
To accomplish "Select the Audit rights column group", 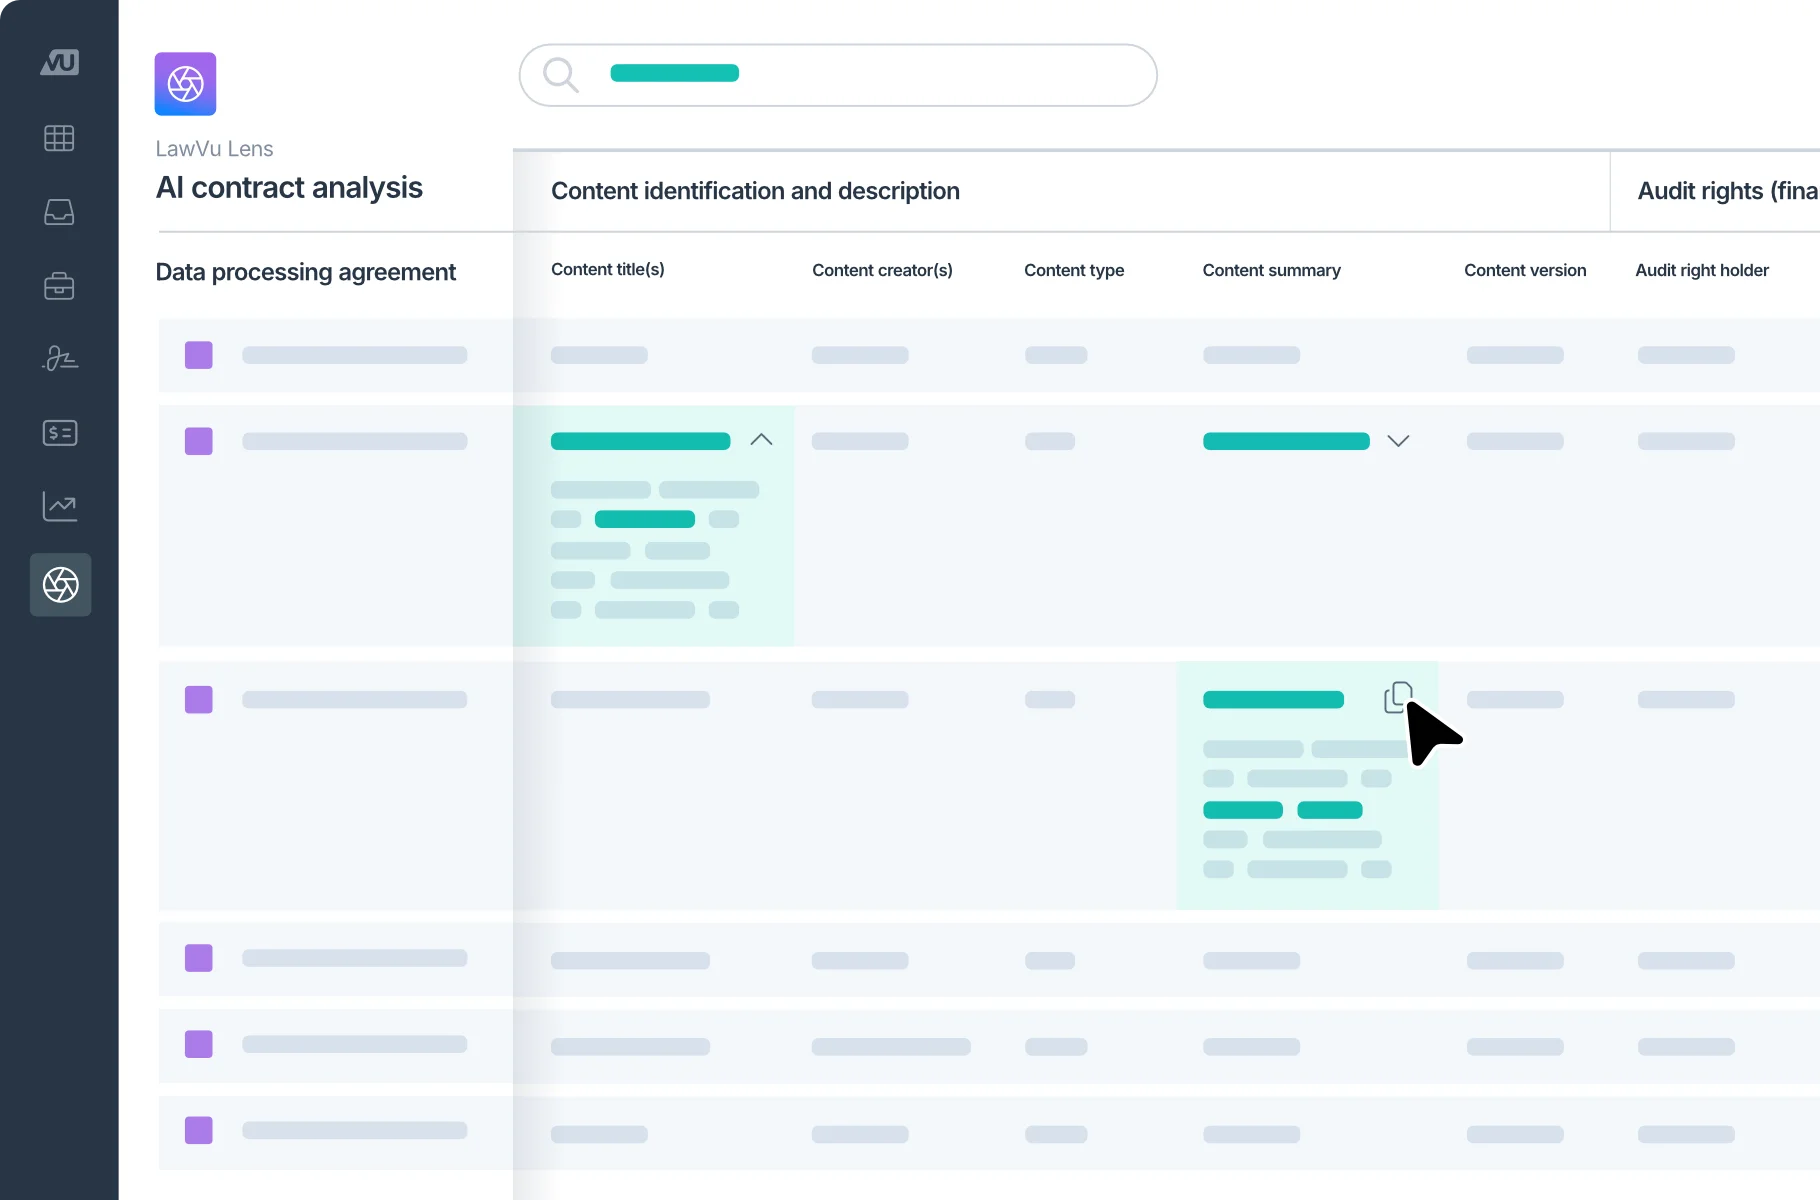I will coord(1726,191).
